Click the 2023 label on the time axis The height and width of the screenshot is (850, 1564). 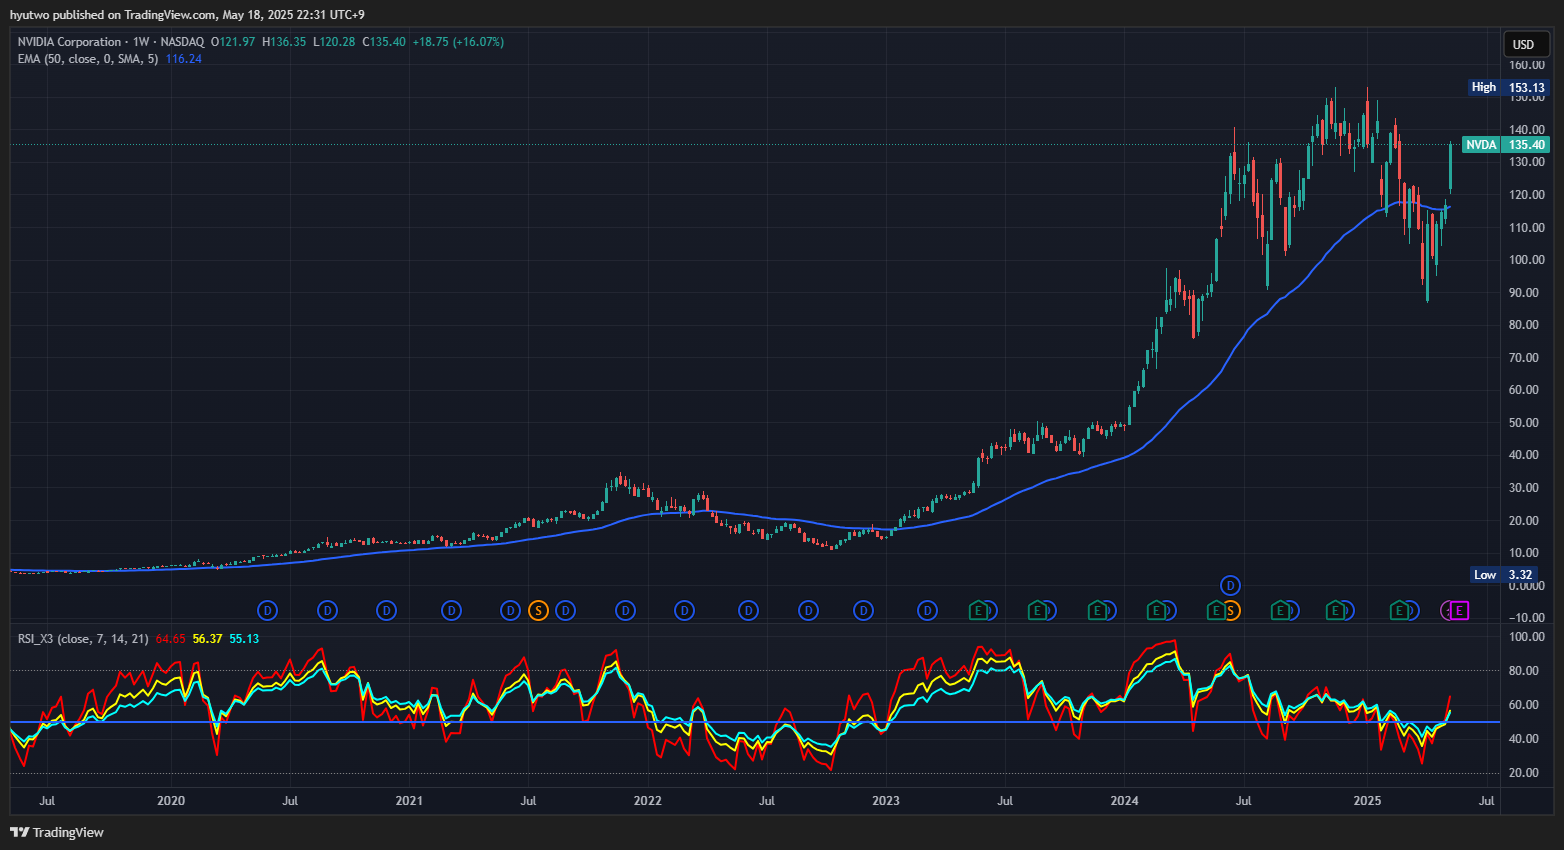click(886, 801)
